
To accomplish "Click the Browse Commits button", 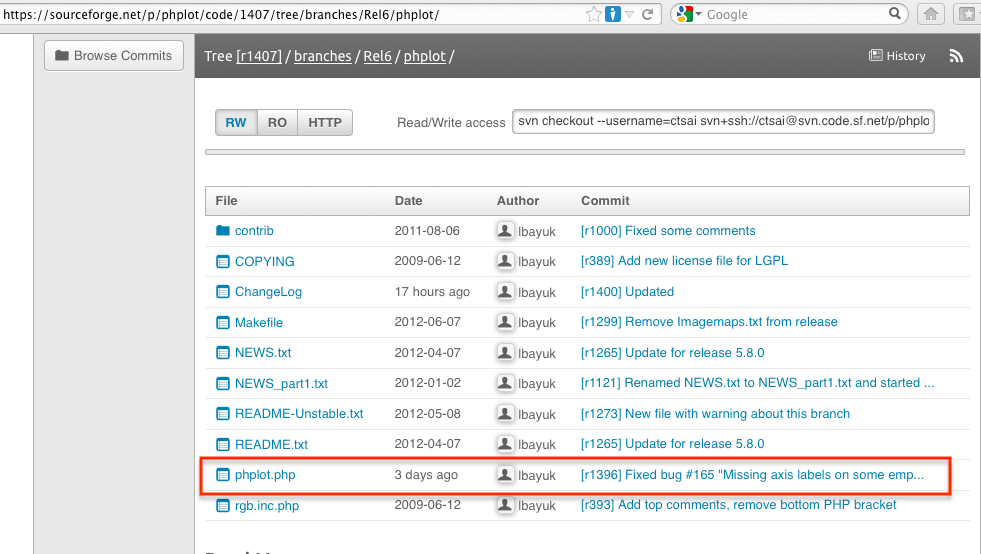I will pyautogui.click(x=113, y=56).
